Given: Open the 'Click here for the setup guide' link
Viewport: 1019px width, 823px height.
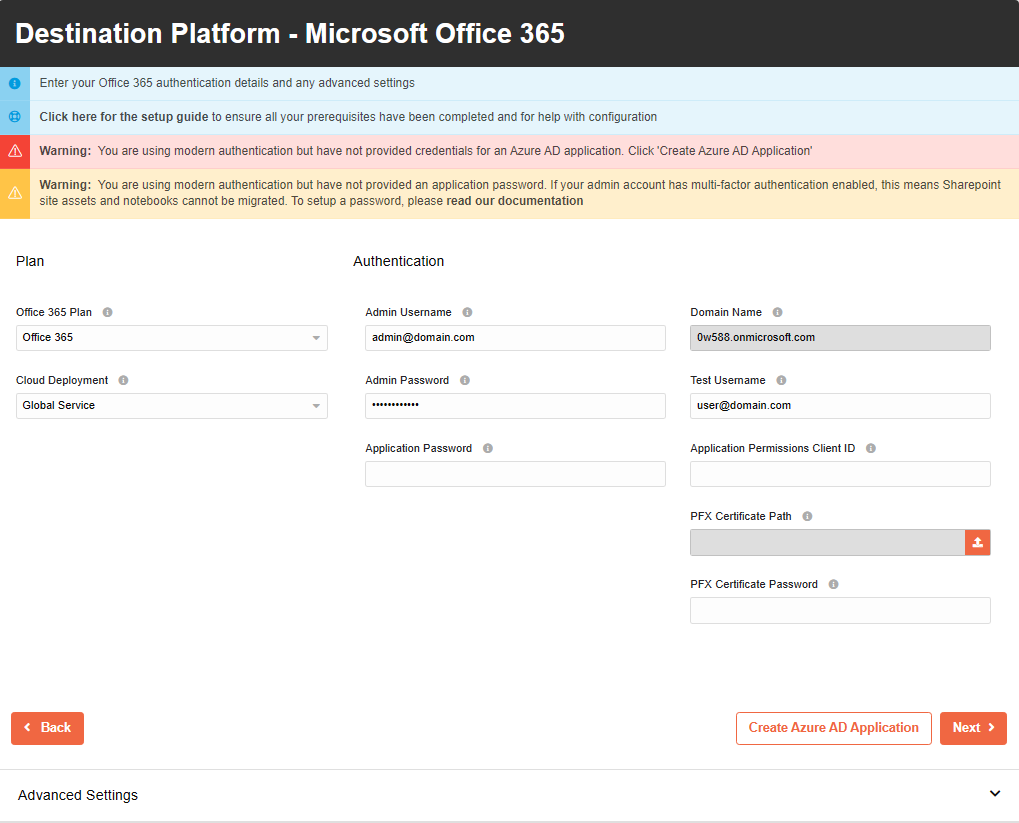Looking at the screenshot, I should [123, 117].
